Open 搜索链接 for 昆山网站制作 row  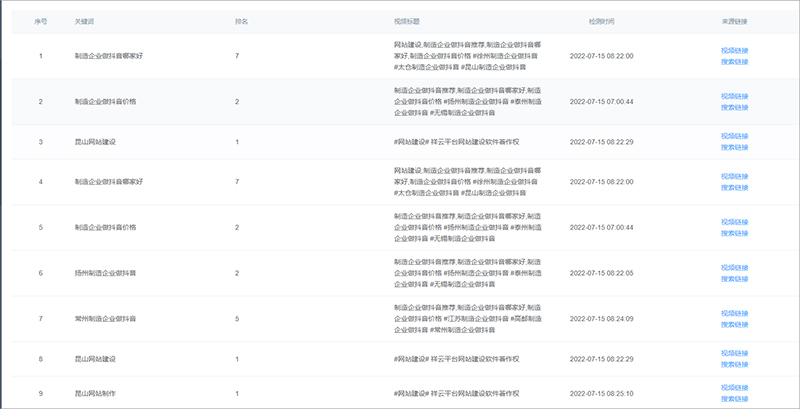pos(734,399)
